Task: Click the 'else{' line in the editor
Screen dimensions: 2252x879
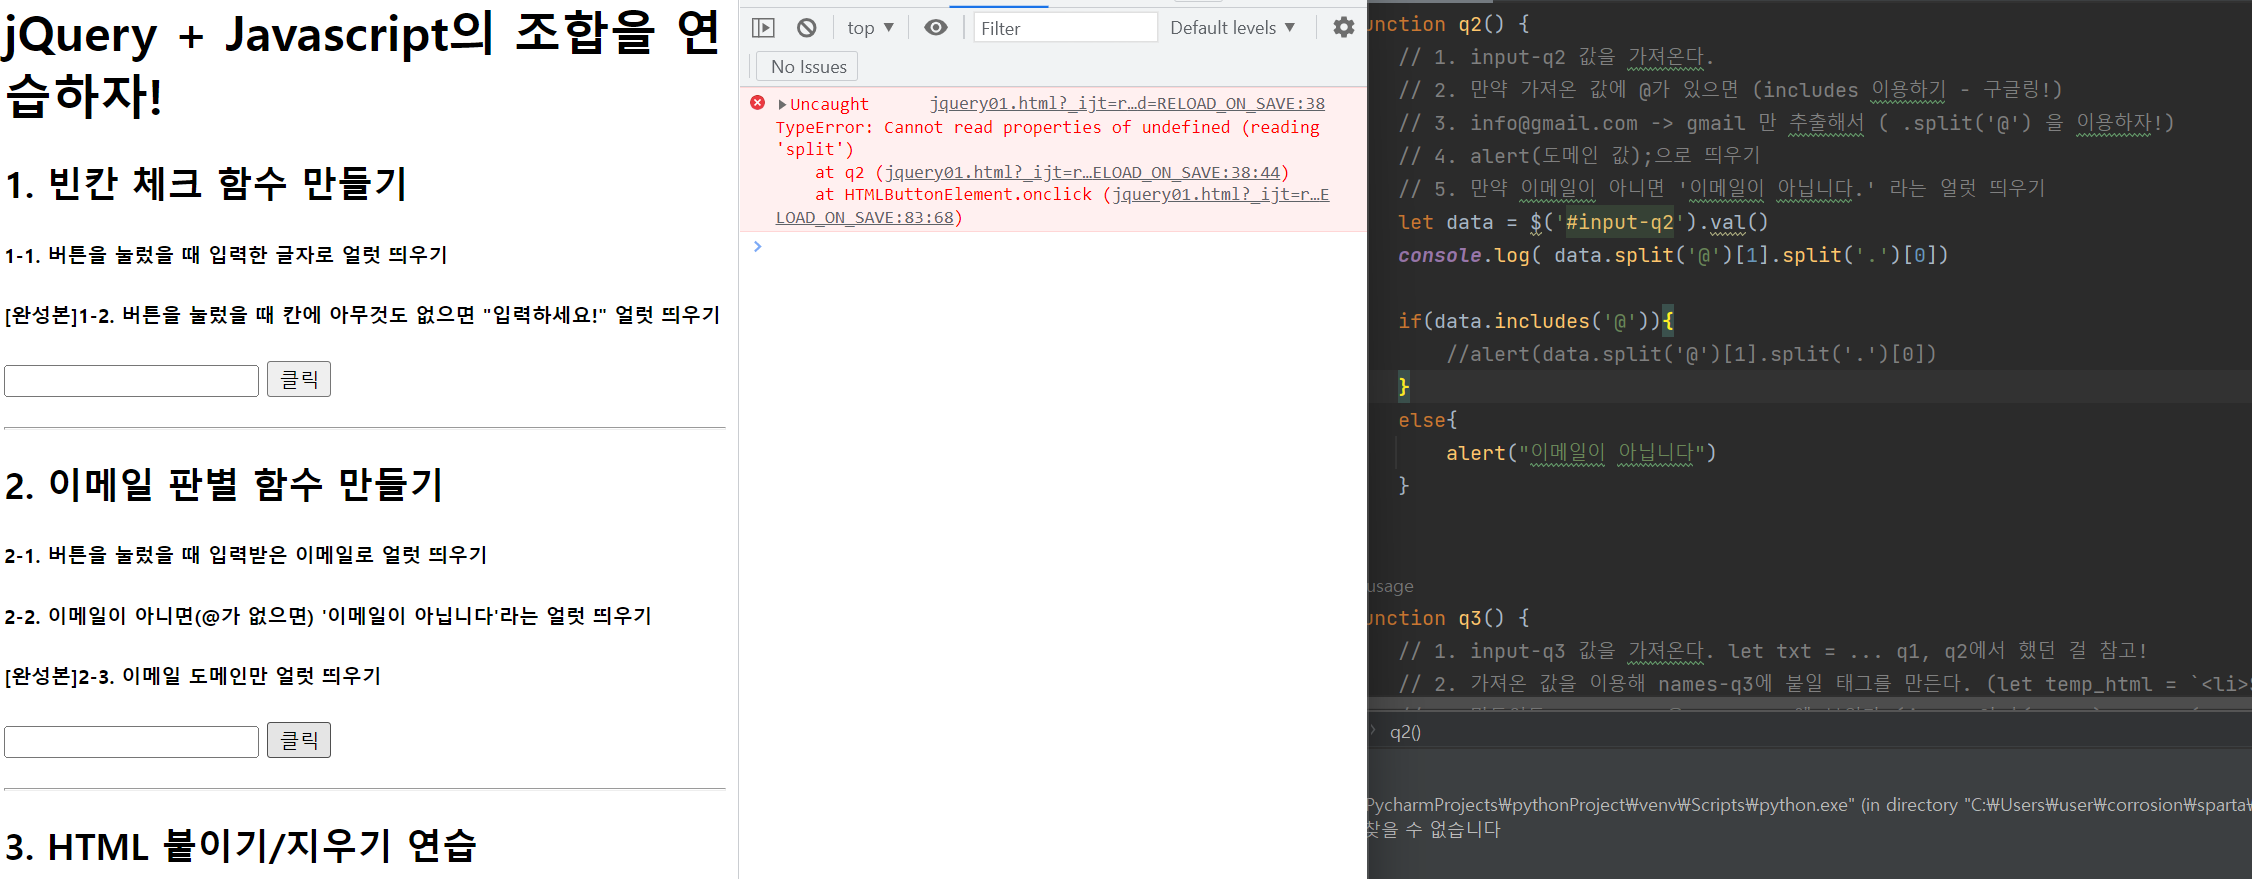Action: (x=1428, y=420)
